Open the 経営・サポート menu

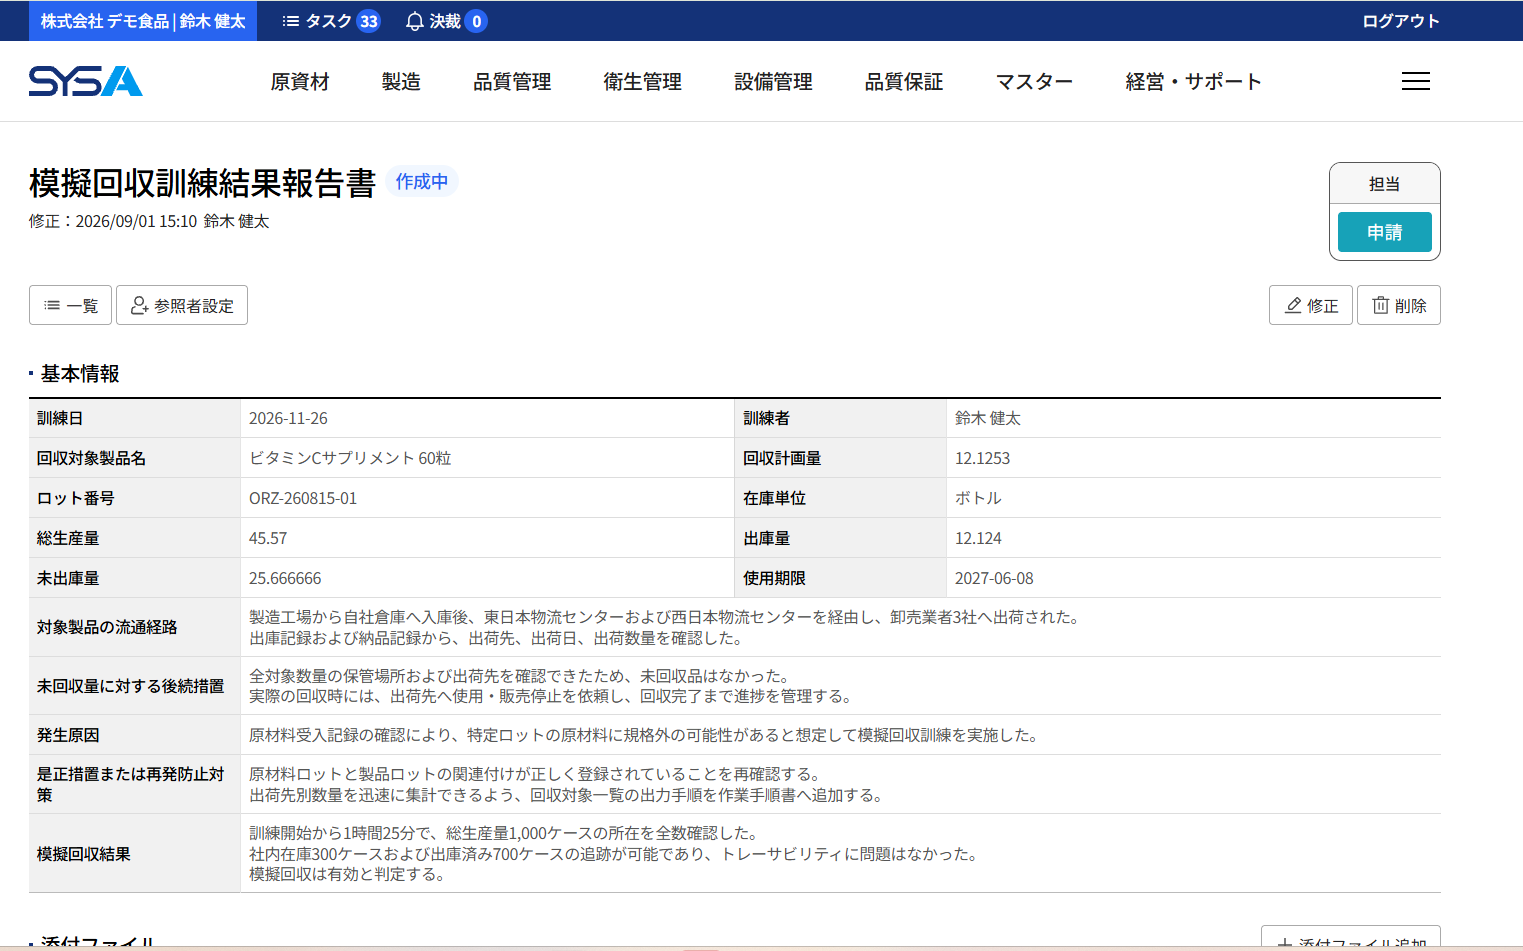coord(1193,82)
